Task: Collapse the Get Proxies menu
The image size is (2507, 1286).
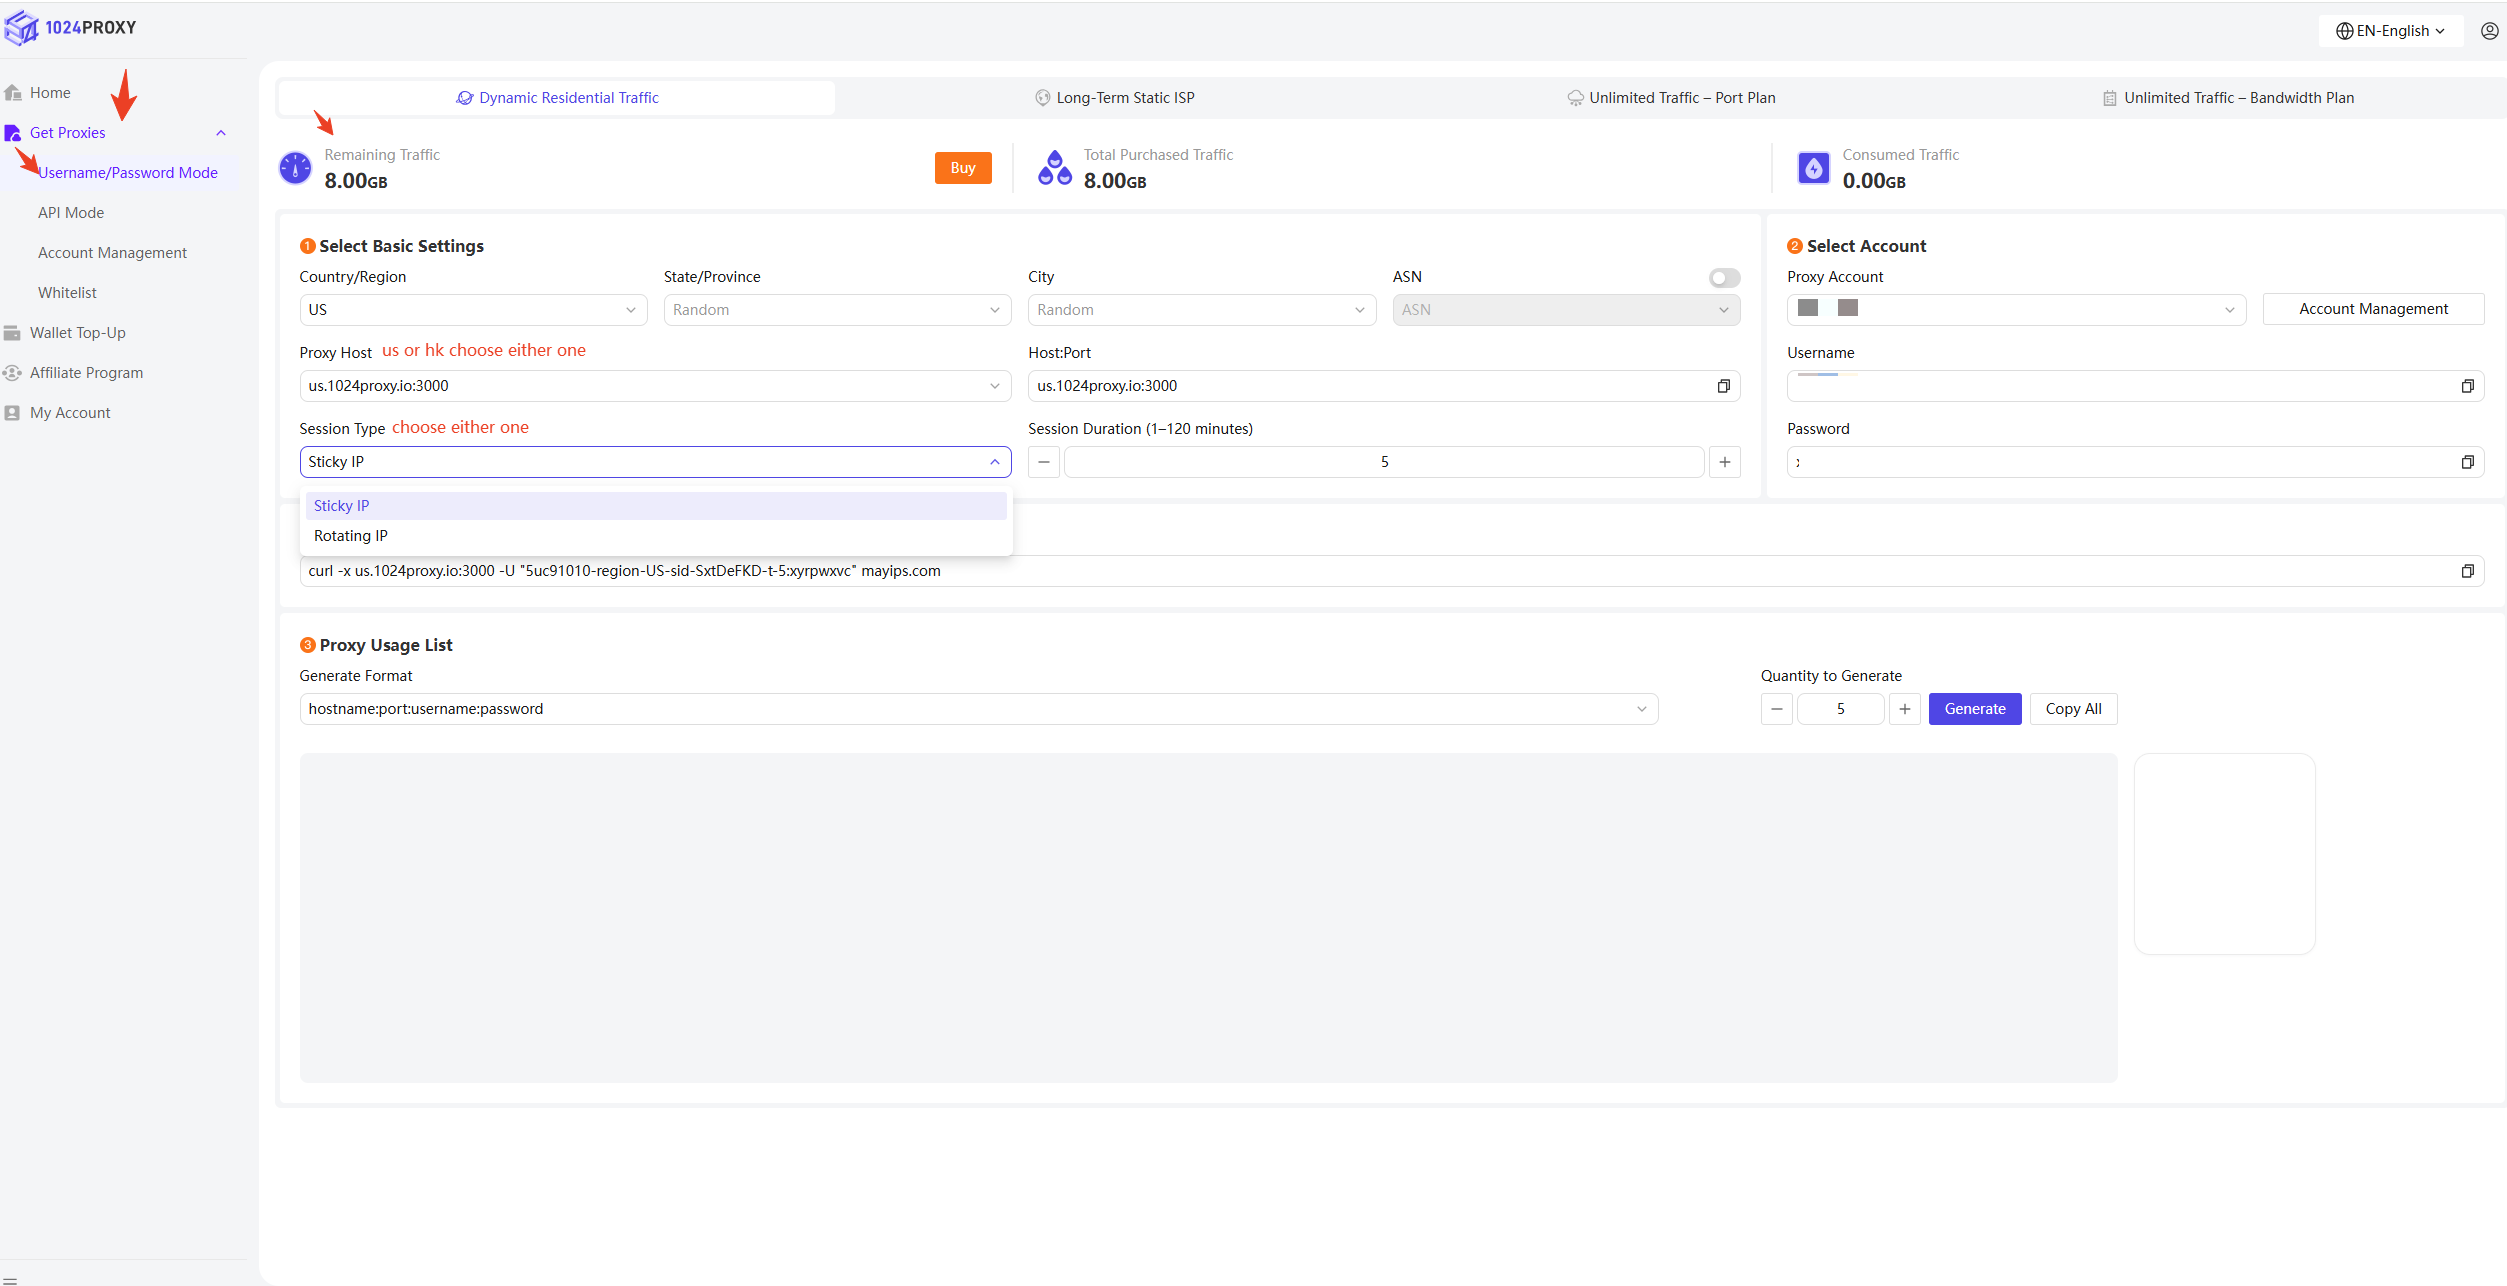Action: click(x=221, y=133)
